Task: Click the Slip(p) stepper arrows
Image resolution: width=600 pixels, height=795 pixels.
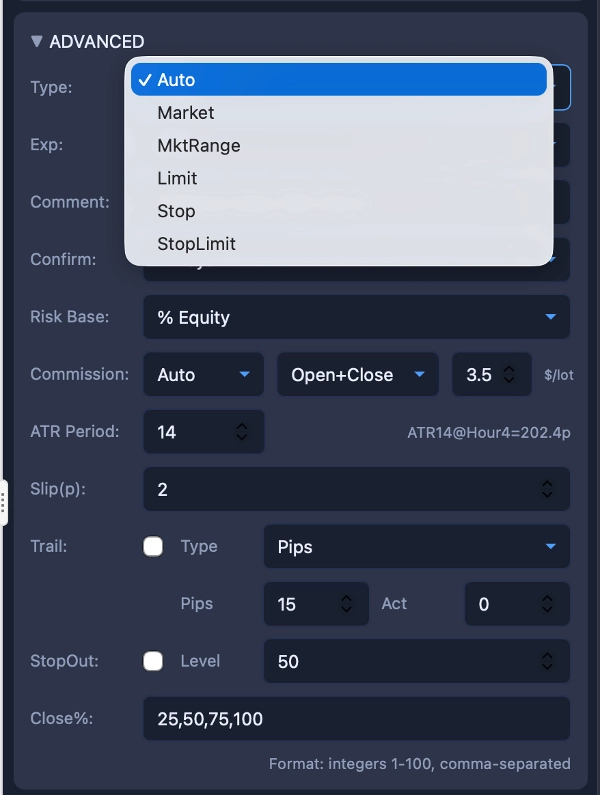Action: click(547, 489)
